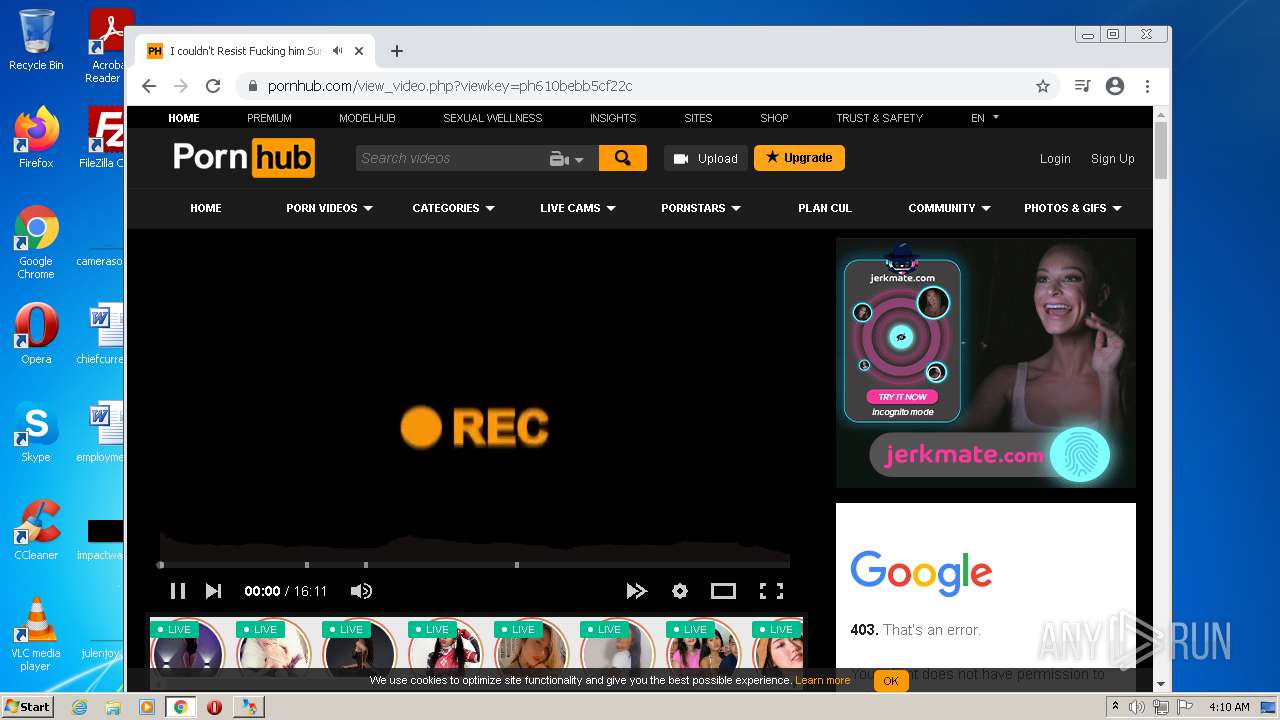Open the Login link
The image size is (1280, 720).
pyautogui.click(x=1055, y=159)
